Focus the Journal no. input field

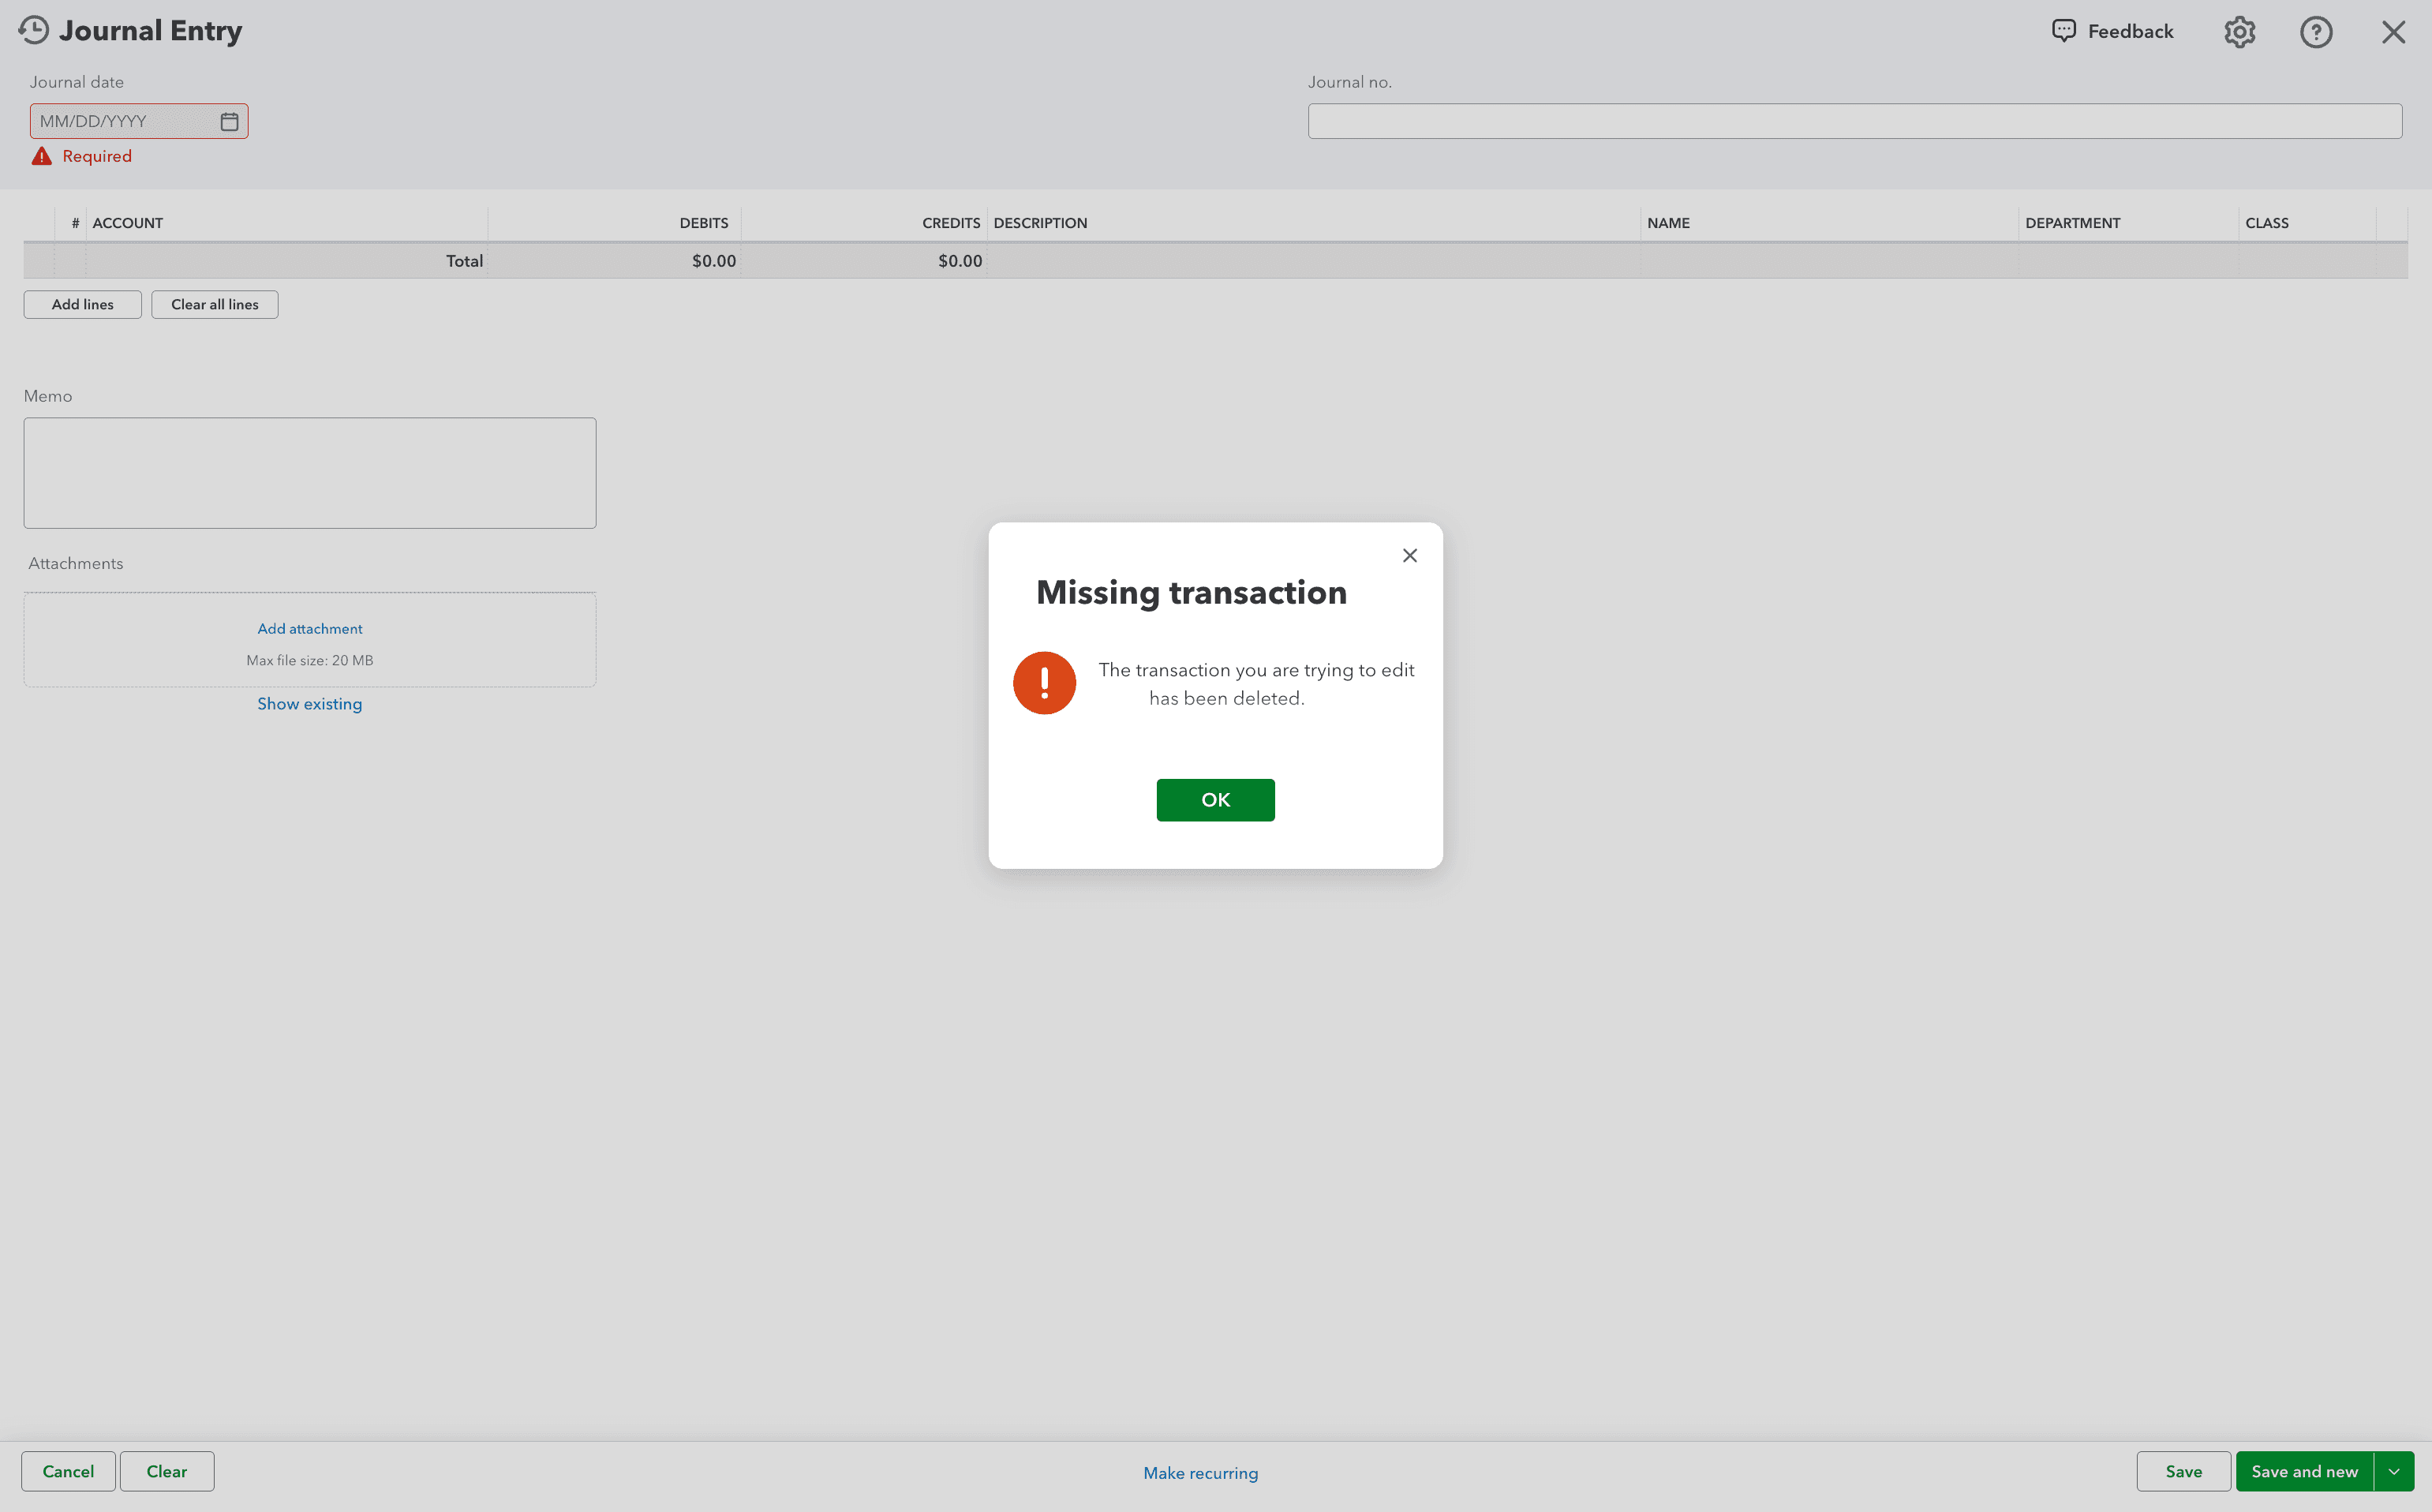(1854, 121)
